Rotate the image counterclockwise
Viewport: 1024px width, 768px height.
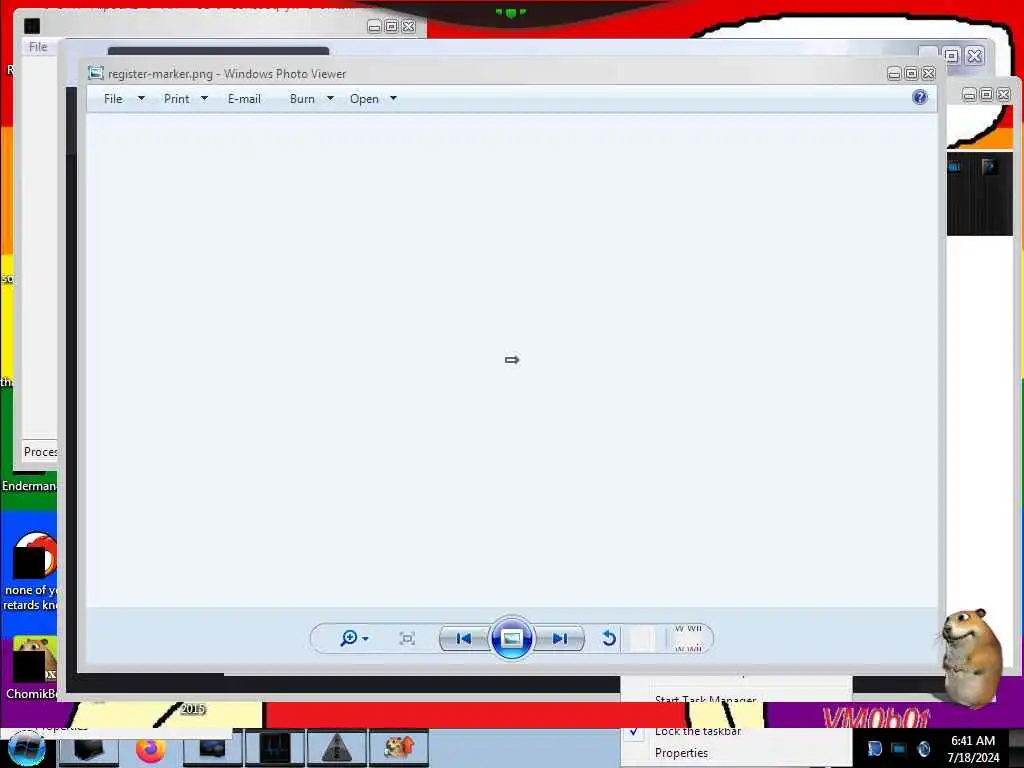coord(609,638)
